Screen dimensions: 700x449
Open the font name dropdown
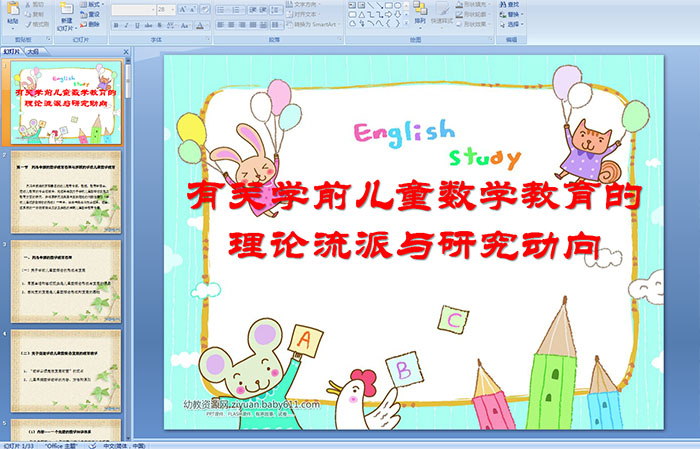[153, 10]
